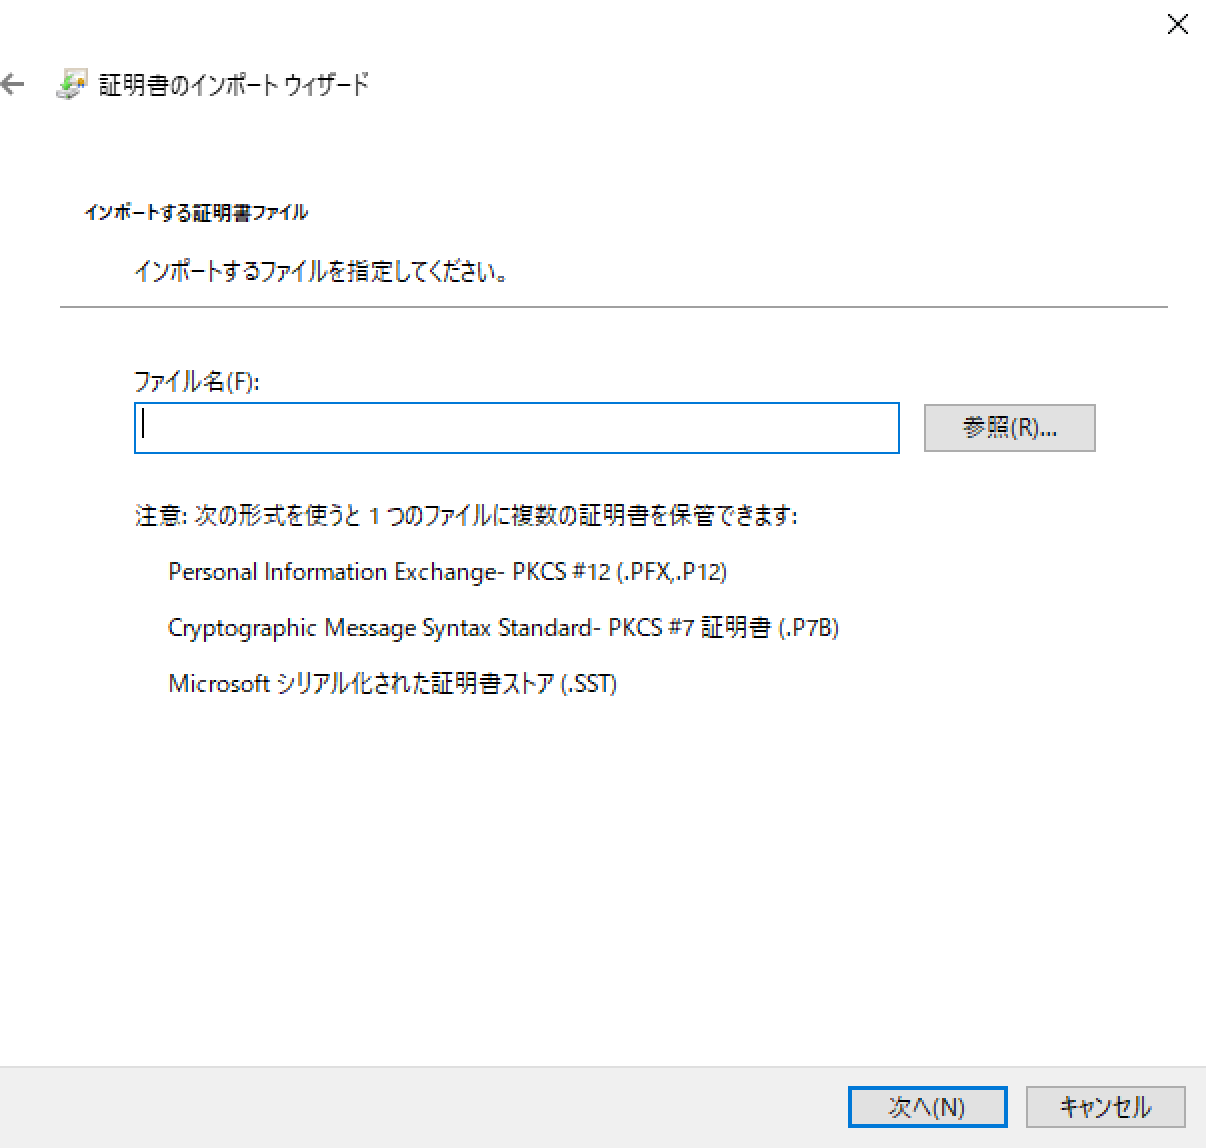Cancel the wizard with キャンセル

coord(1105,1107)
